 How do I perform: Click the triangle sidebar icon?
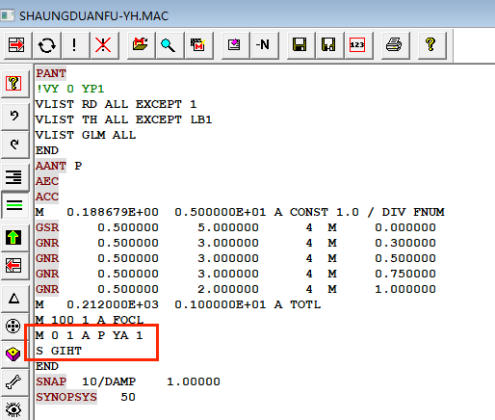pyautogui.click(x=14, y=298)
